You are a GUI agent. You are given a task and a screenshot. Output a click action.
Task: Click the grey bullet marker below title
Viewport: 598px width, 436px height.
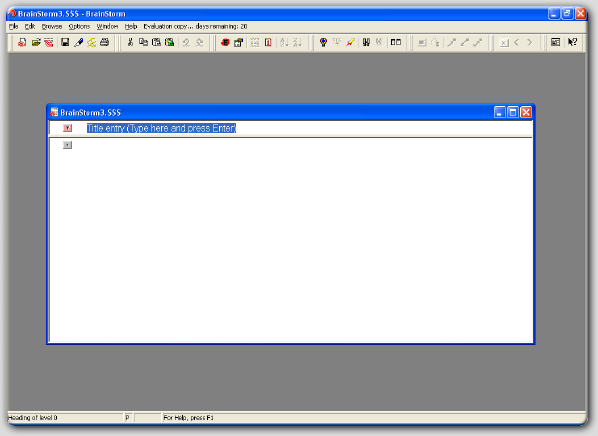(68, 145)
